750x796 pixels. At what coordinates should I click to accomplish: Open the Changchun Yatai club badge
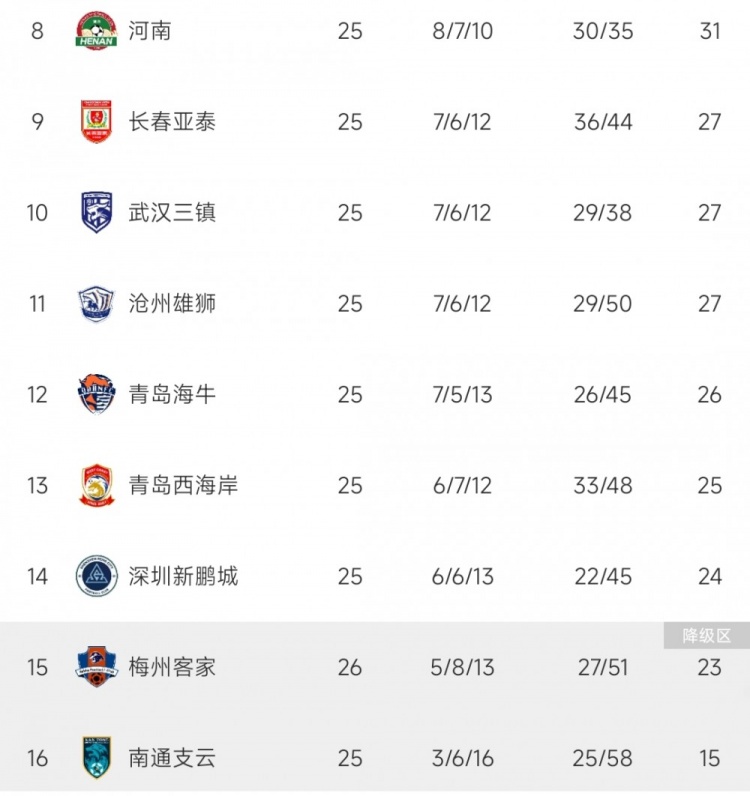coord(97,122)
